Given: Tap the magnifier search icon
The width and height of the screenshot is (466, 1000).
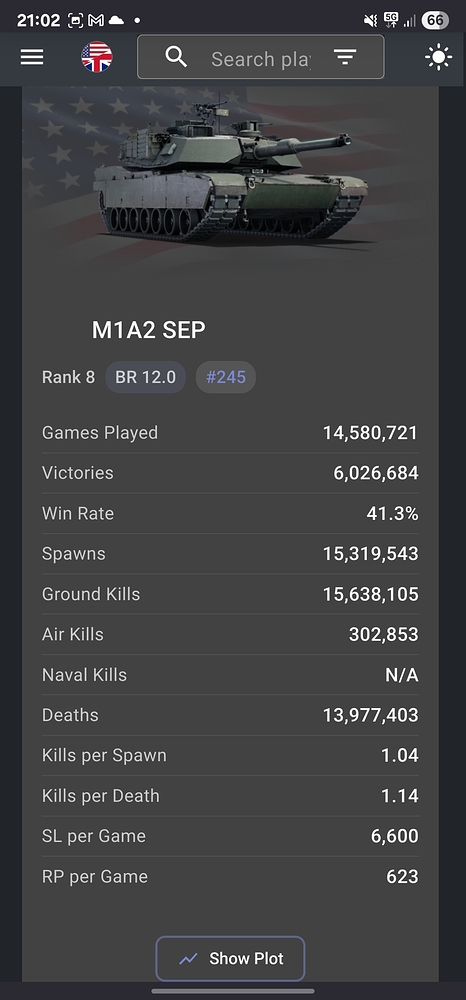Looking at the screenshot, I should click(176, 57).
